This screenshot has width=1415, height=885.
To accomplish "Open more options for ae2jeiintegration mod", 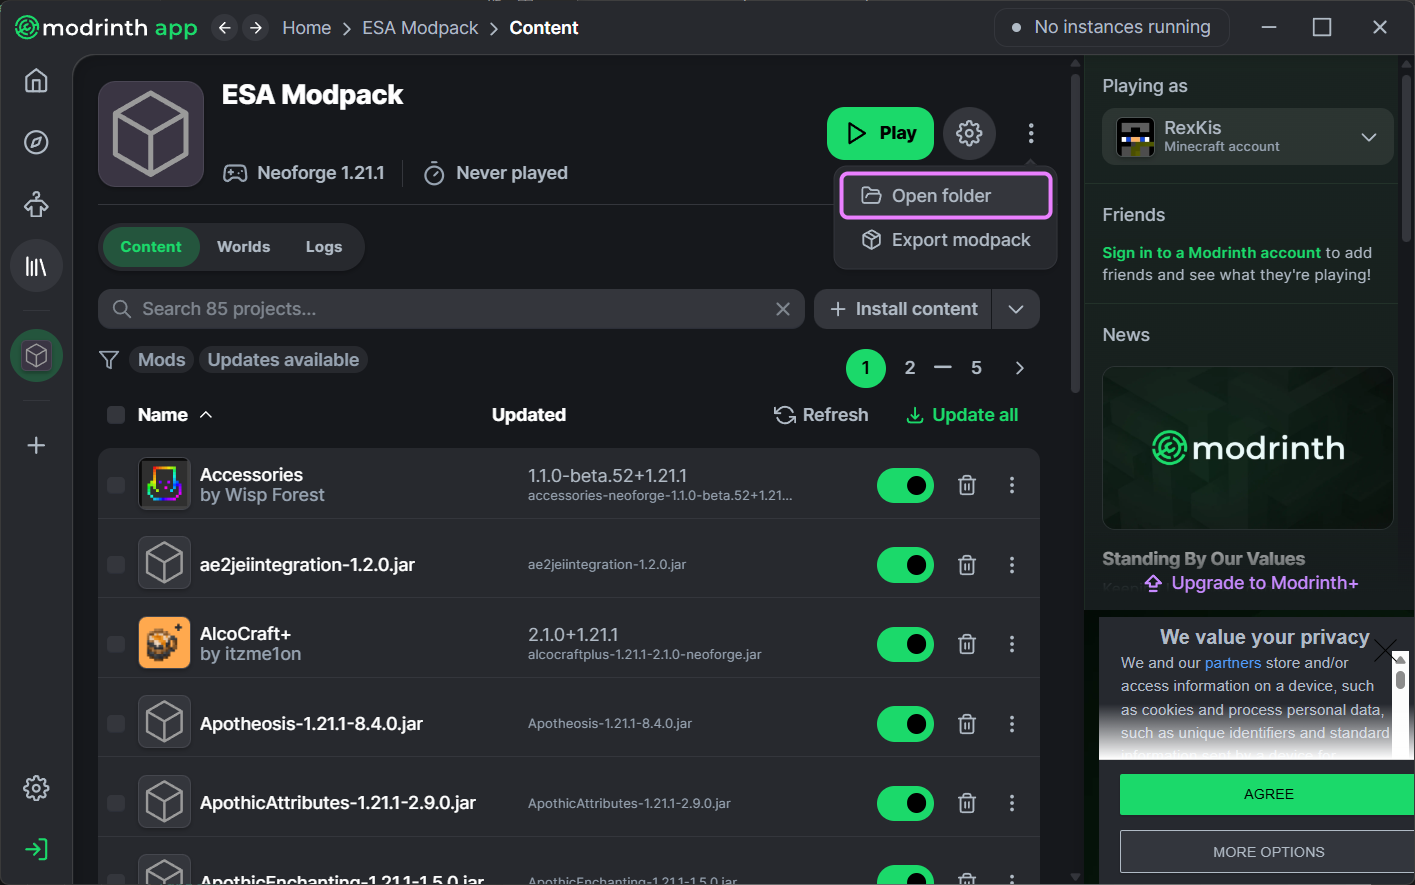I will (1012, 565).
